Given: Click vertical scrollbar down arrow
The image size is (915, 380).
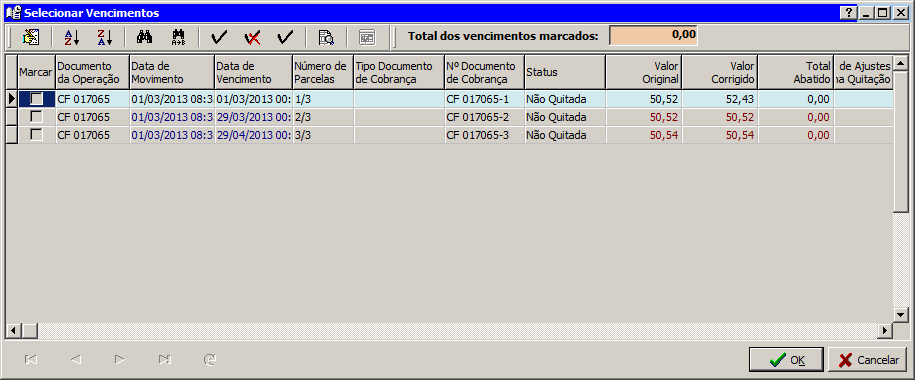Looking at the screenshot, I should coord(900,315).
